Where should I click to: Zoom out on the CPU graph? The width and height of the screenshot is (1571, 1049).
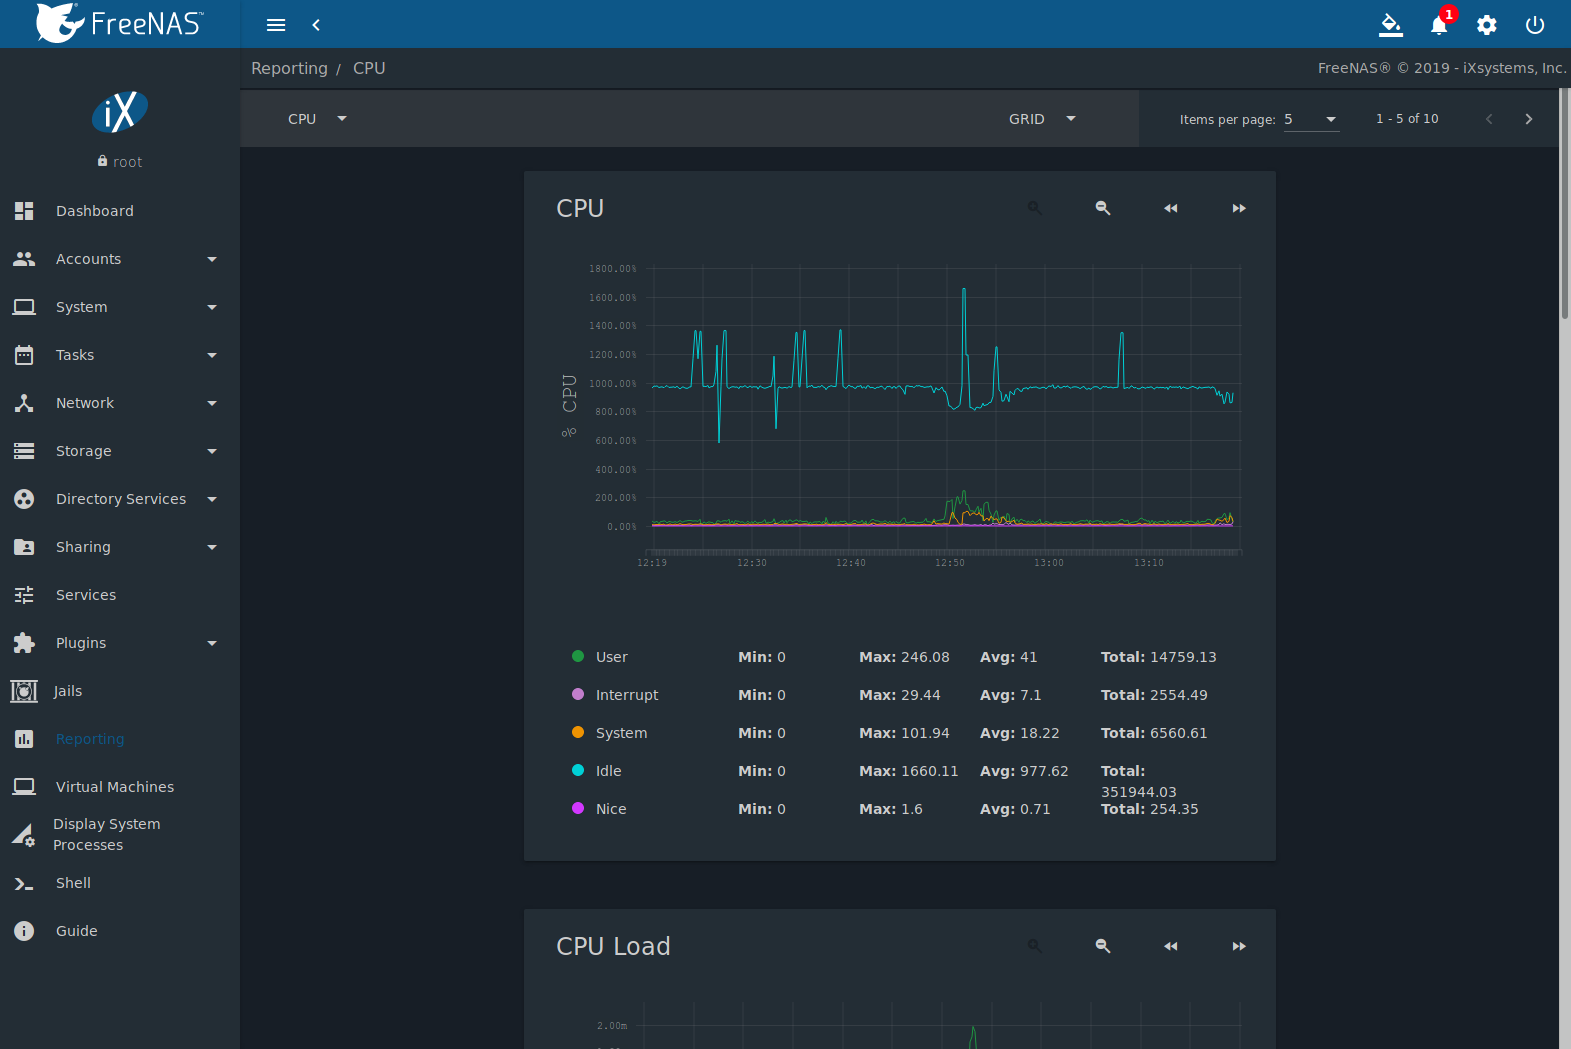[1102, 208]
